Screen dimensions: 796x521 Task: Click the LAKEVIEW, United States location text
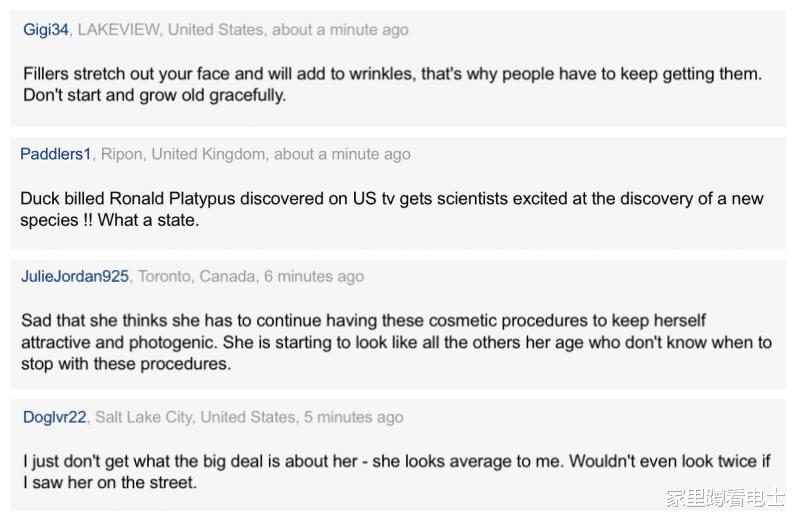click(x=169, y=30)
